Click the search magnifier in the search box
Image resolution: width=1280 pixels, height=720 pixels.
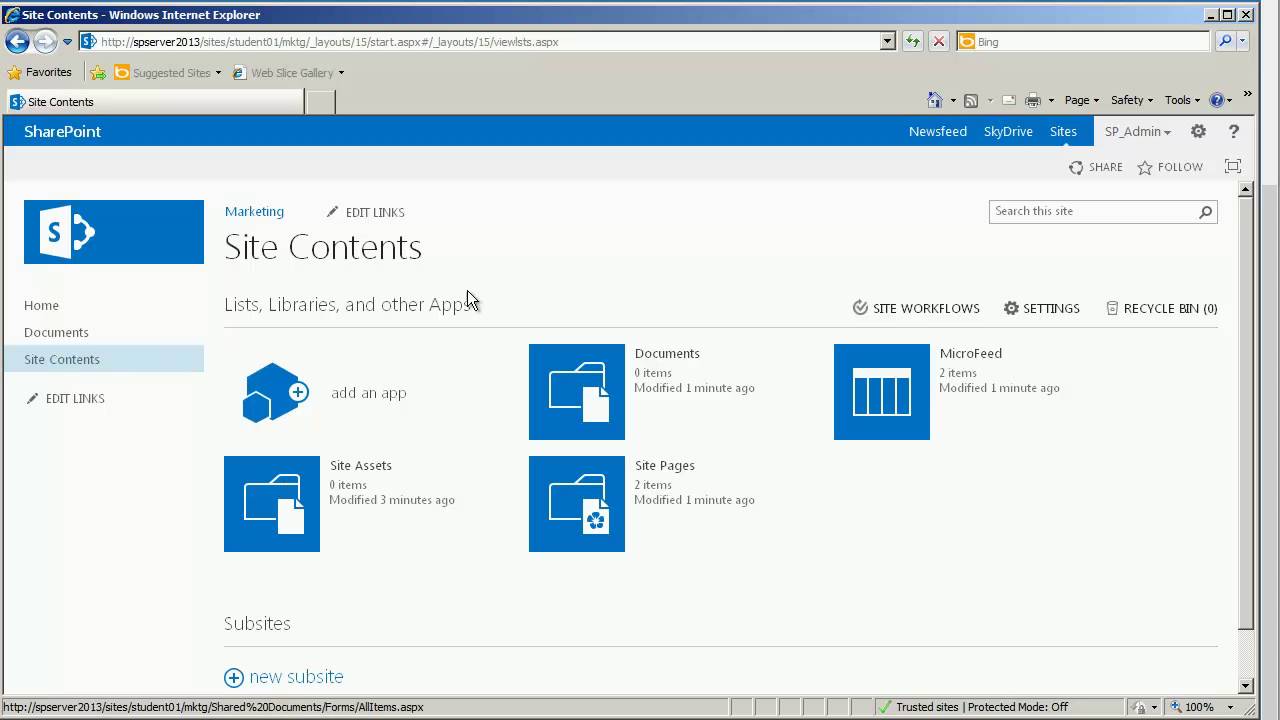1205,212
